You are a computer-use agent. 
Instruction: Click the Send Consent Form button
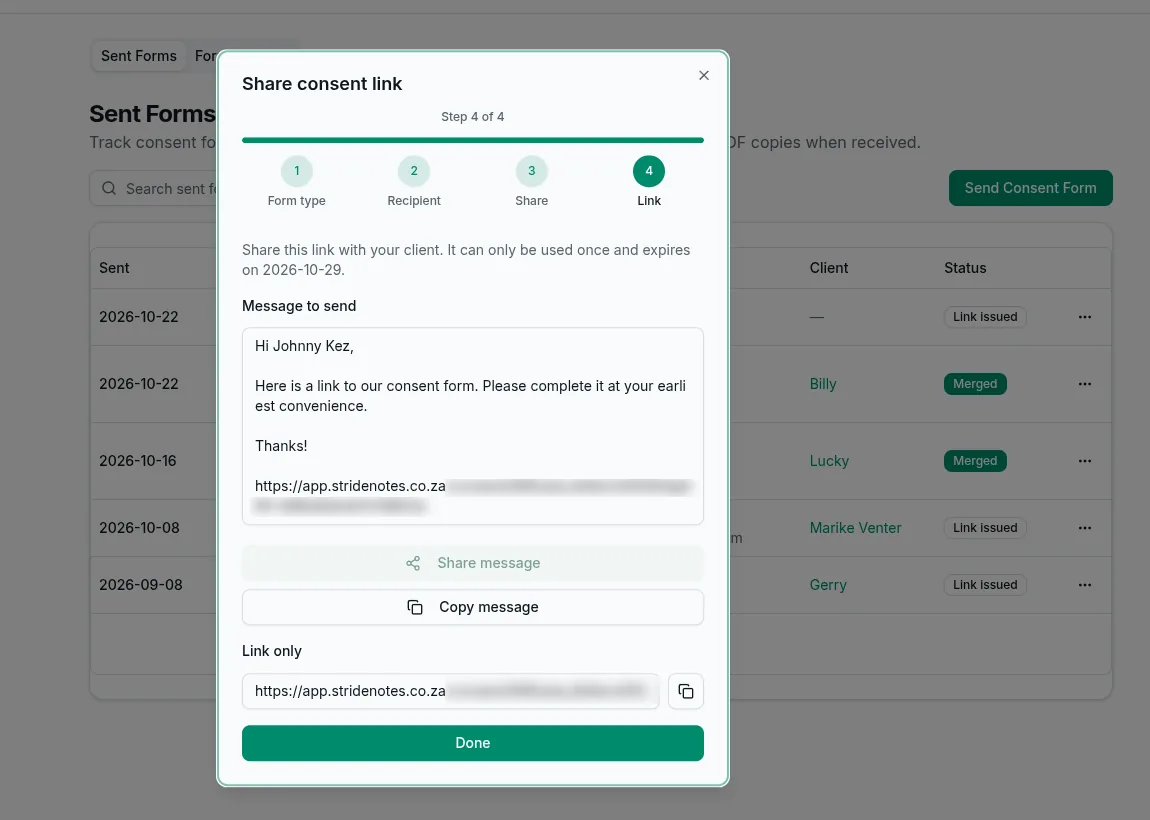[x=1030, y=188]
